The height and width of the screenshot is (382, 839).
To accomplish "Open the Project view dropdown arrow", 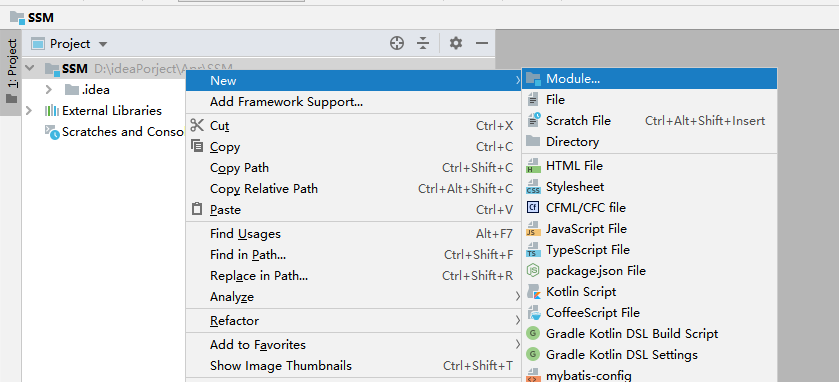I will [x=103, y=44].
